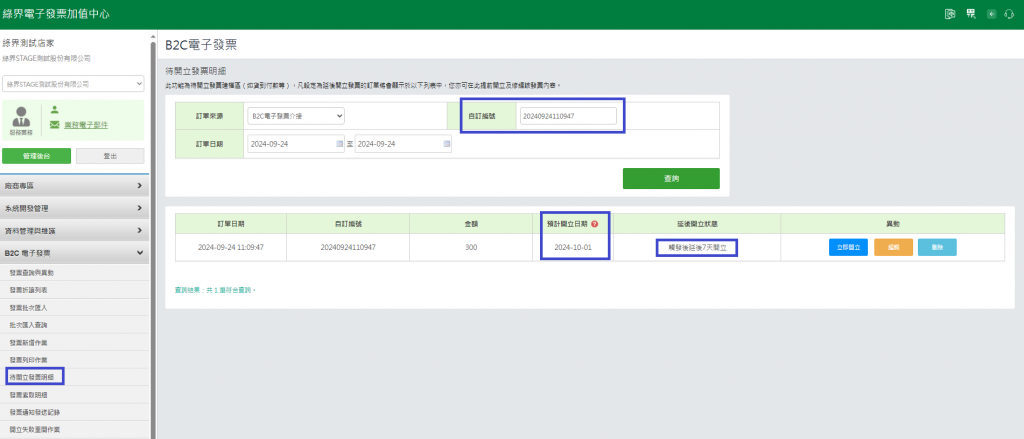Screen dimensions: 1024x439
Task: Click the B2C電子發票 page heading
Action: pyautogui.click(x=200, y=45)
